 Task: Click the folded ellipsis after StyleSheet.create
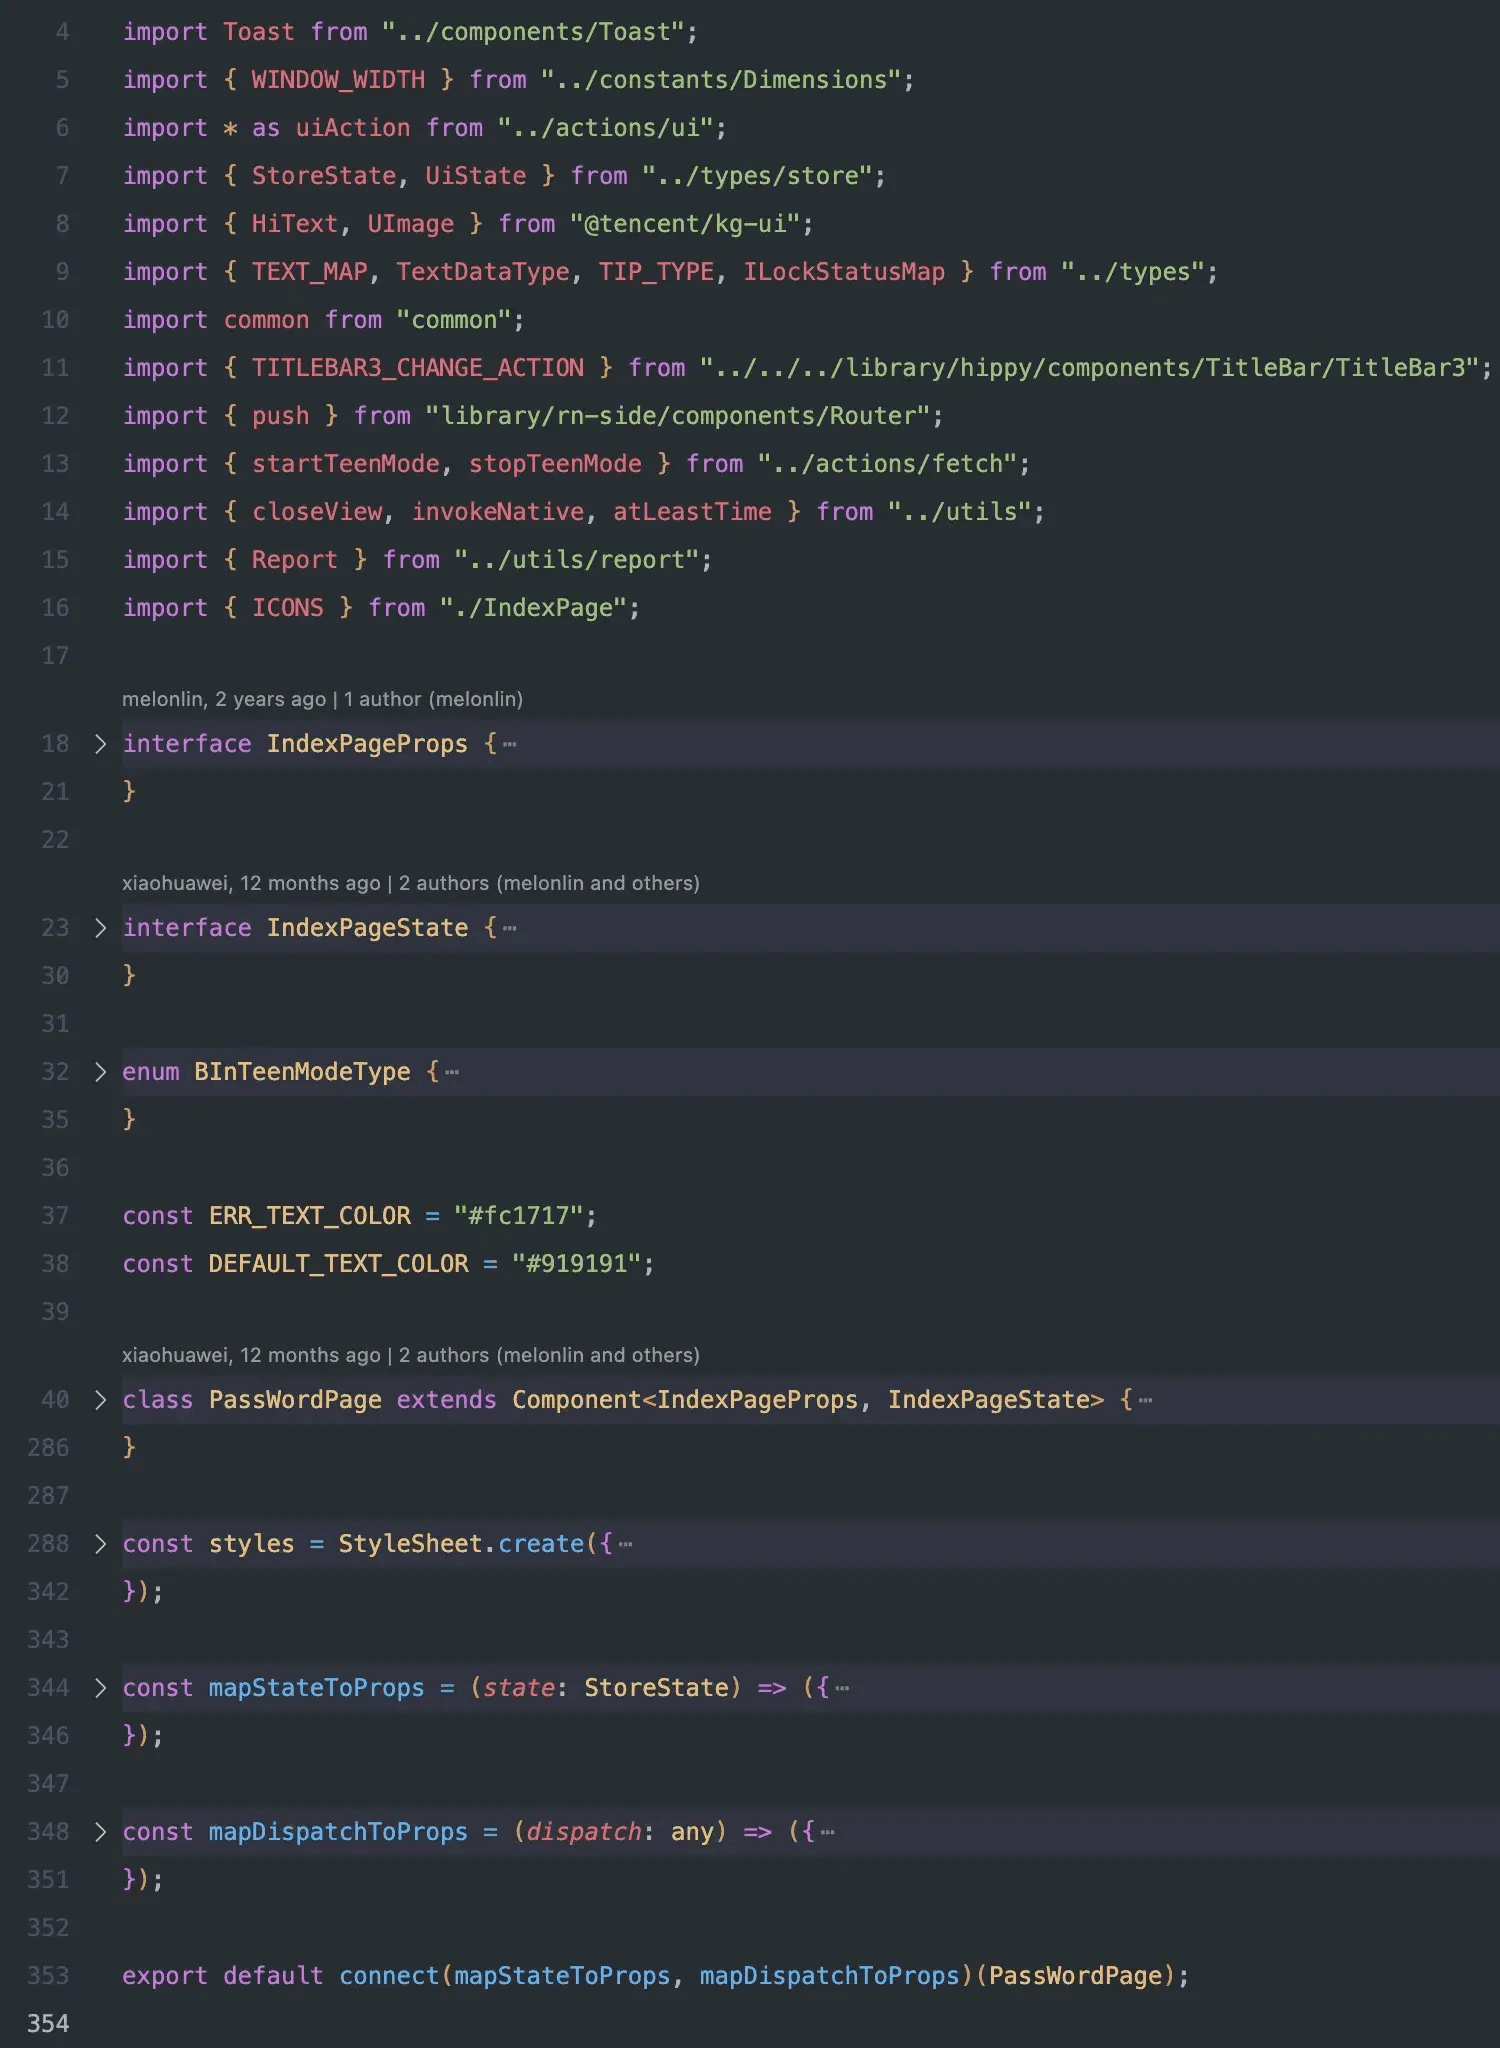pos(626,1545)
